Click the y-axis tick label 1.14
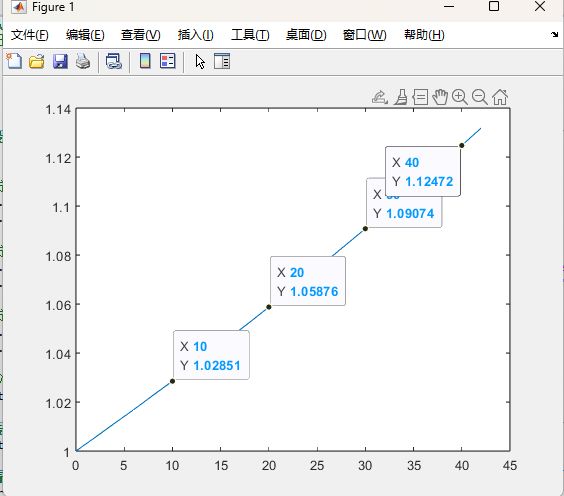The height and width of the screenshot is (496, 564). point(58,109)
